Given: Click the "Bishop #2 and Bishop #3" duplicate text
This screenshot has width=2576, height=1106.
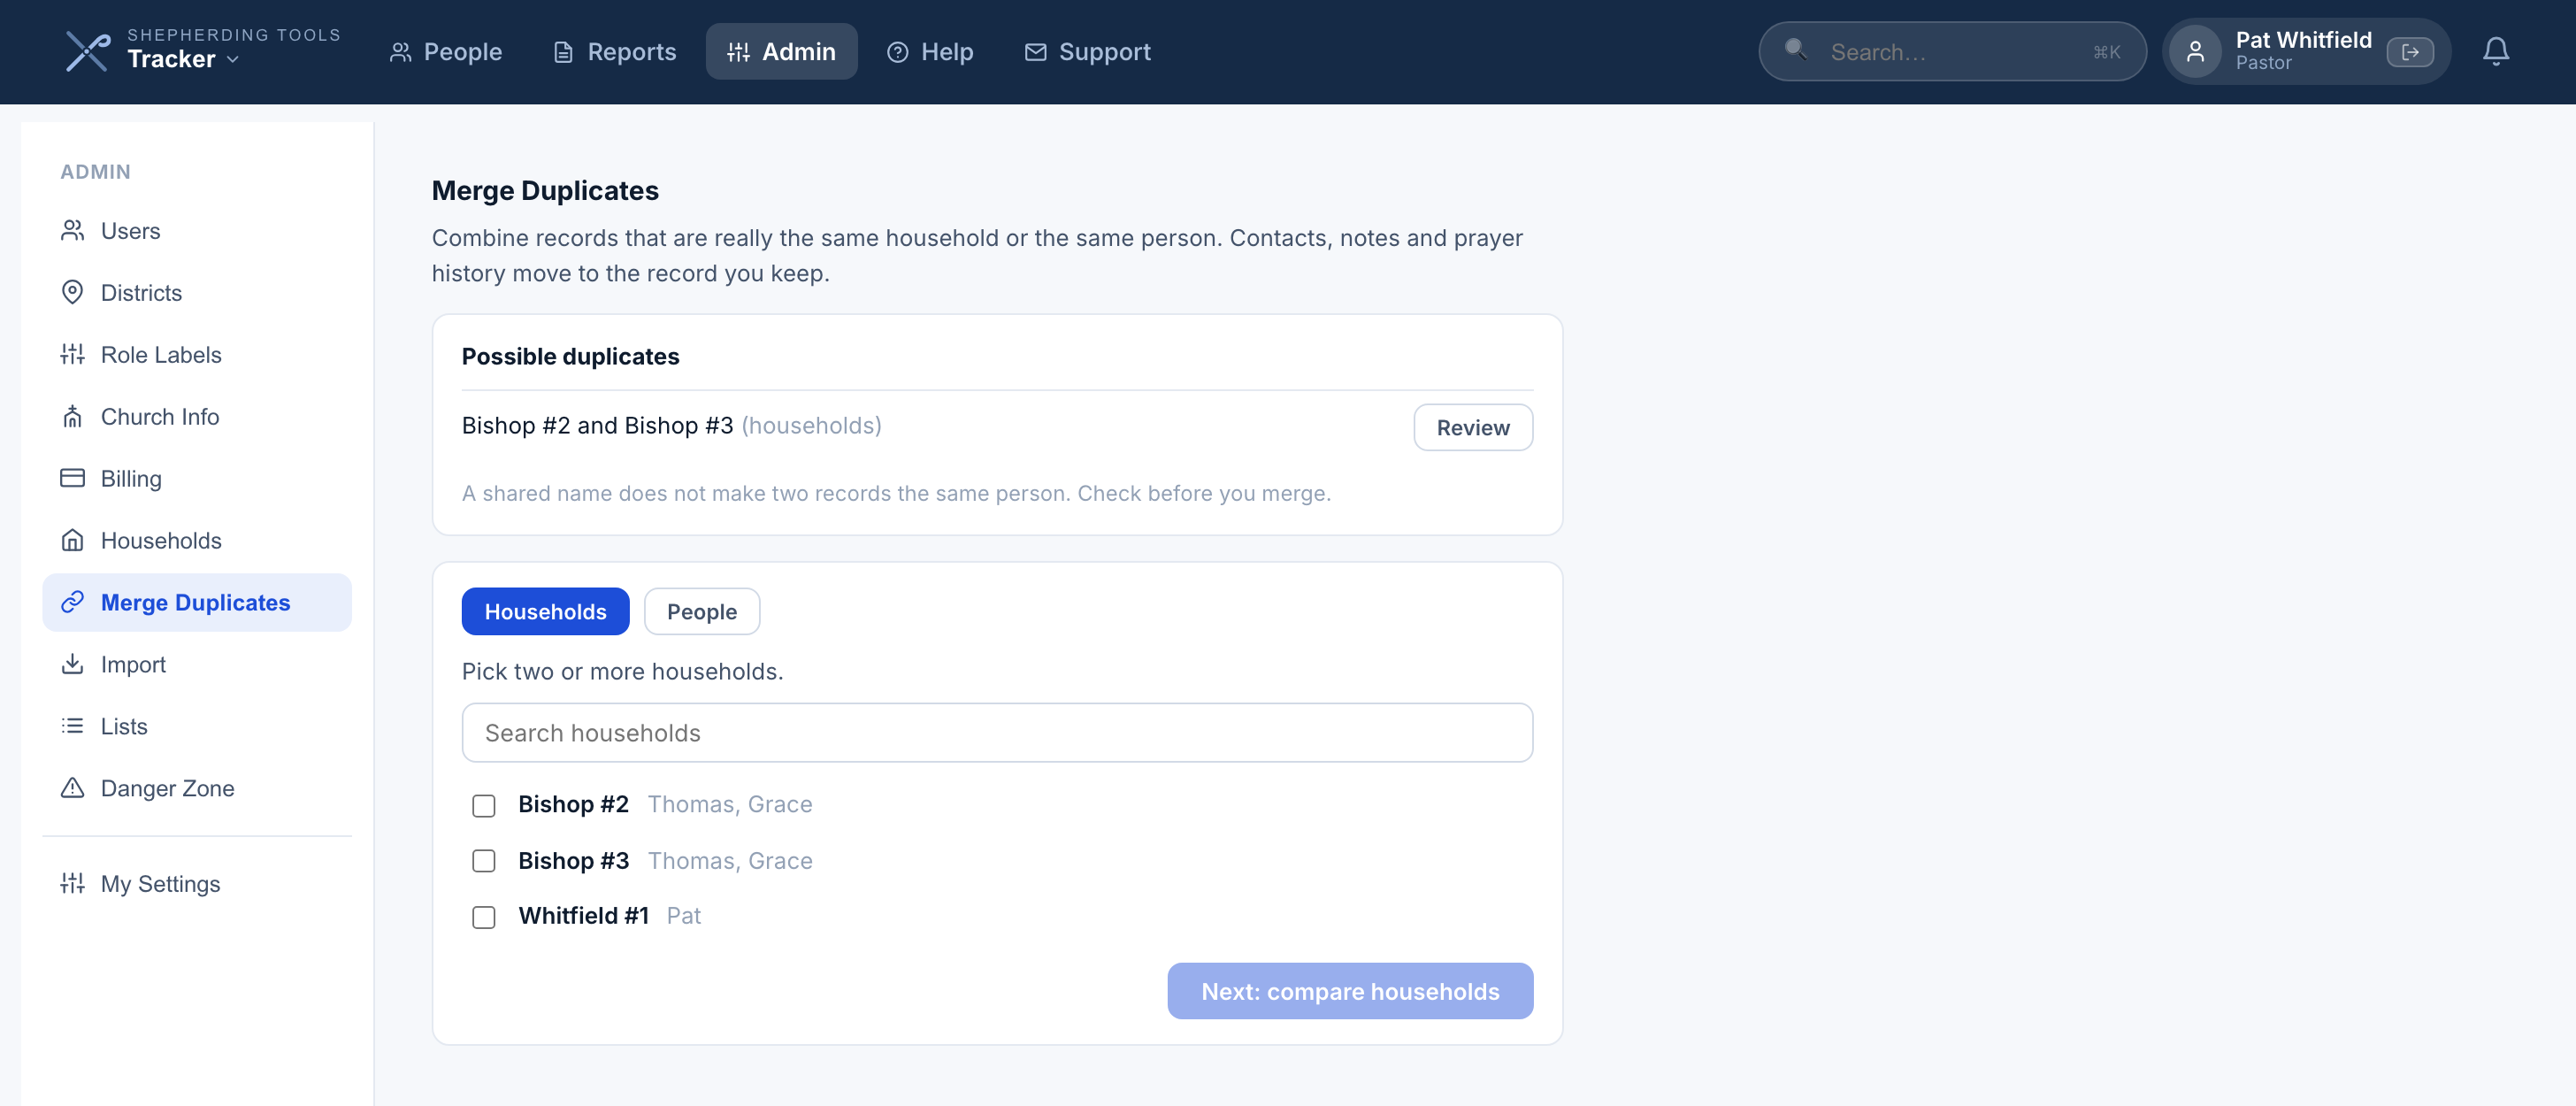Looking at the screenshot, I should point(597,426).
